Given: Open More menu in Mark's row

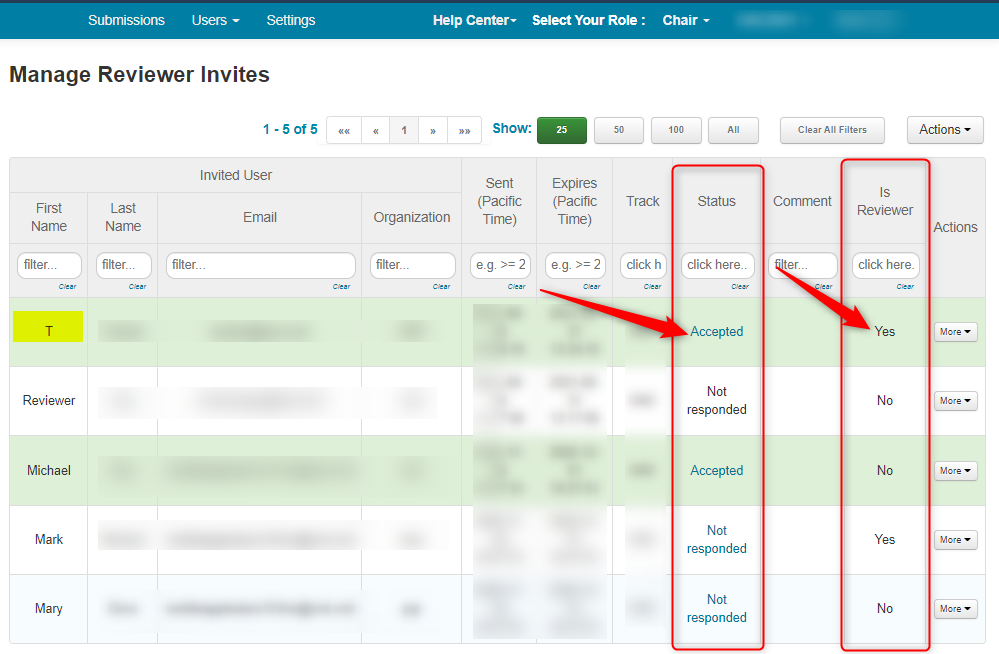Looking at the screenshot, I should pyautogui.click(x=956, y=539).
